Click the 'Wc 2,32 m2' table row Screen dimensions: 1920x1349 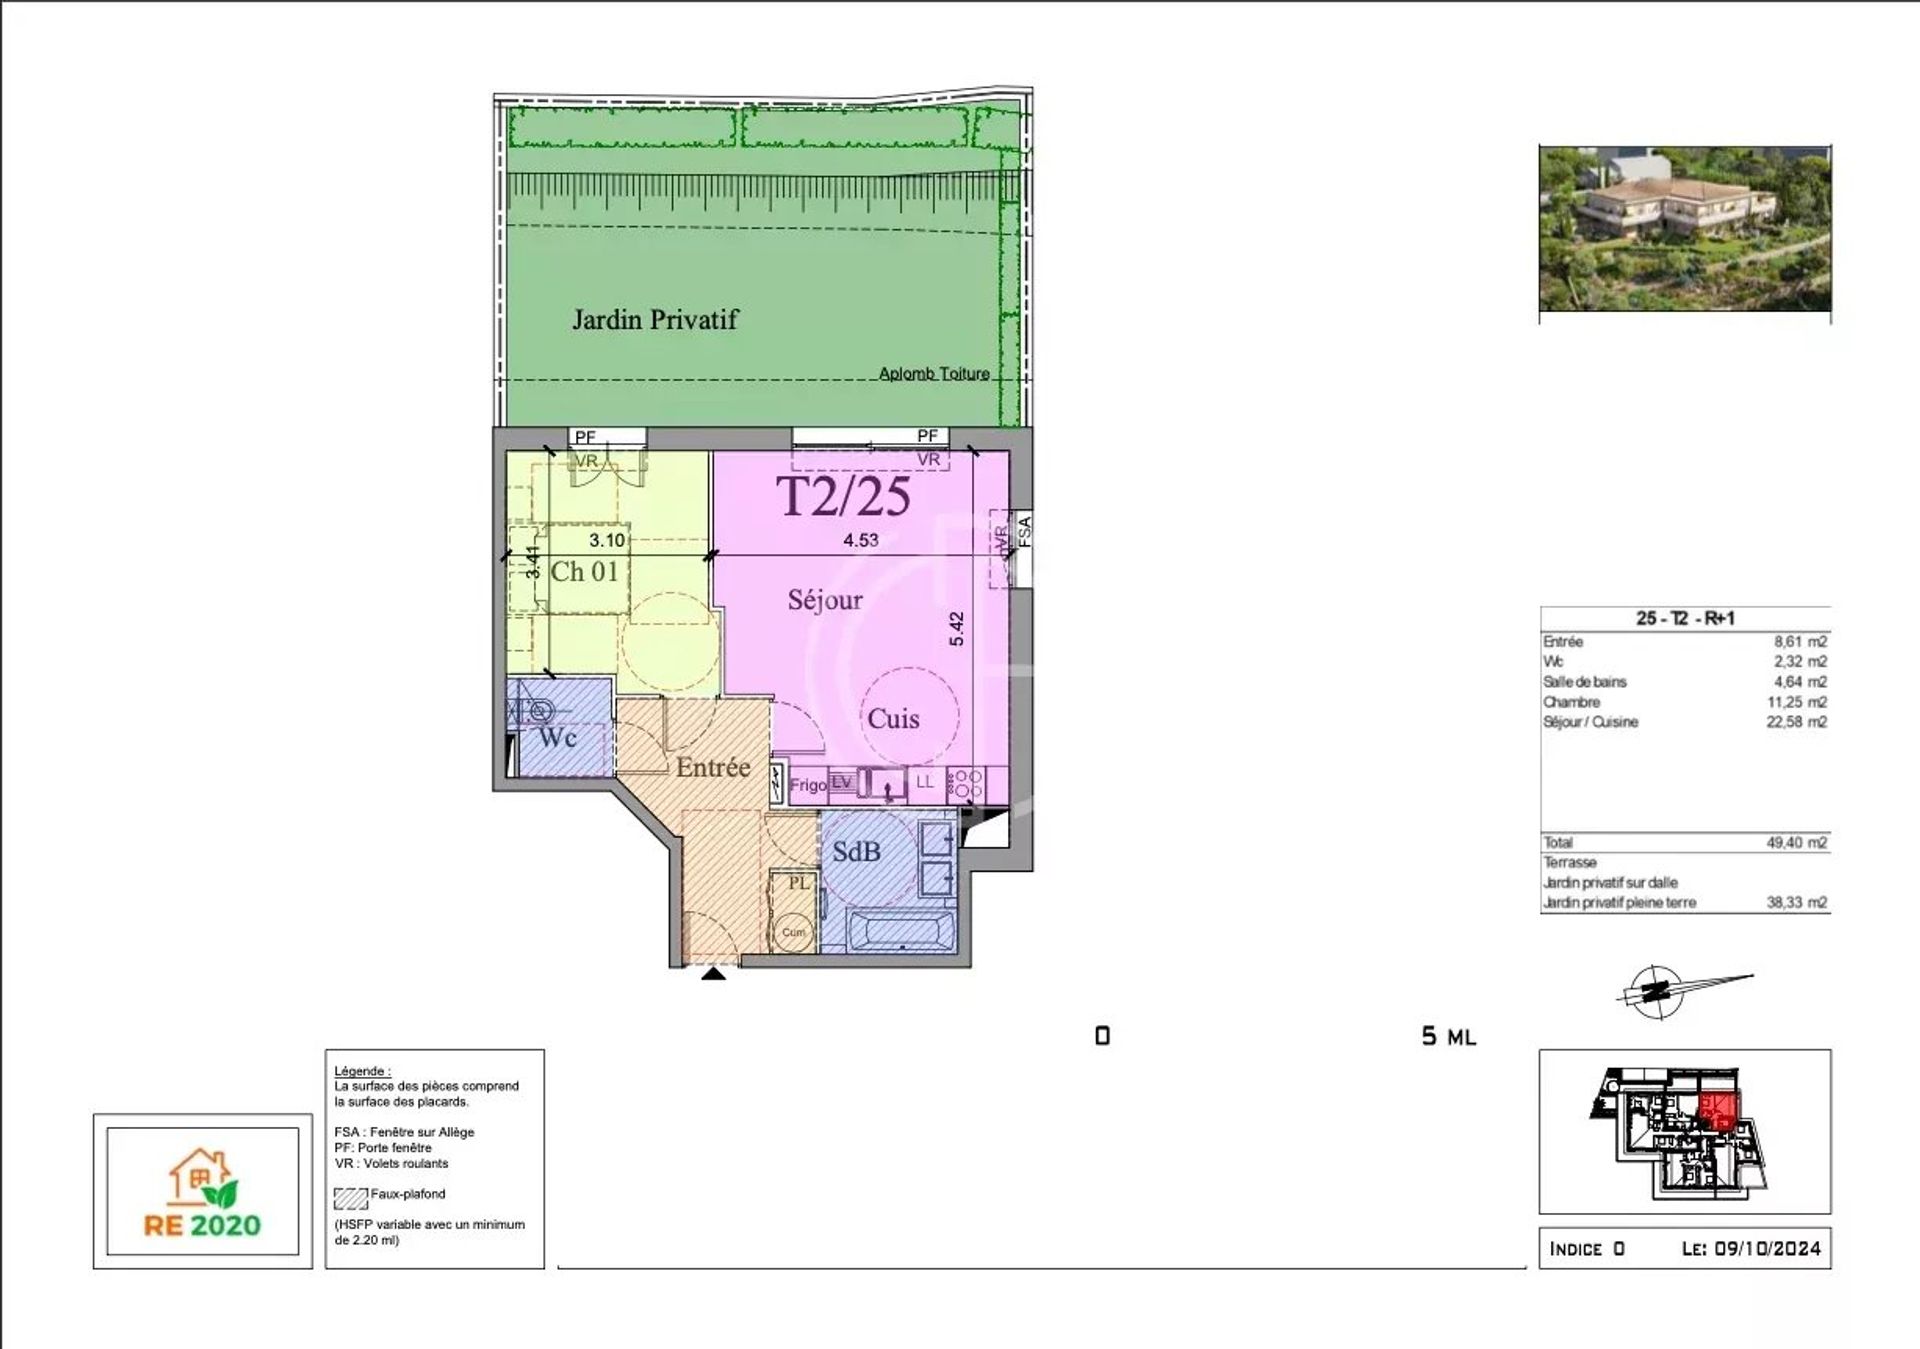click(1685, 662)
